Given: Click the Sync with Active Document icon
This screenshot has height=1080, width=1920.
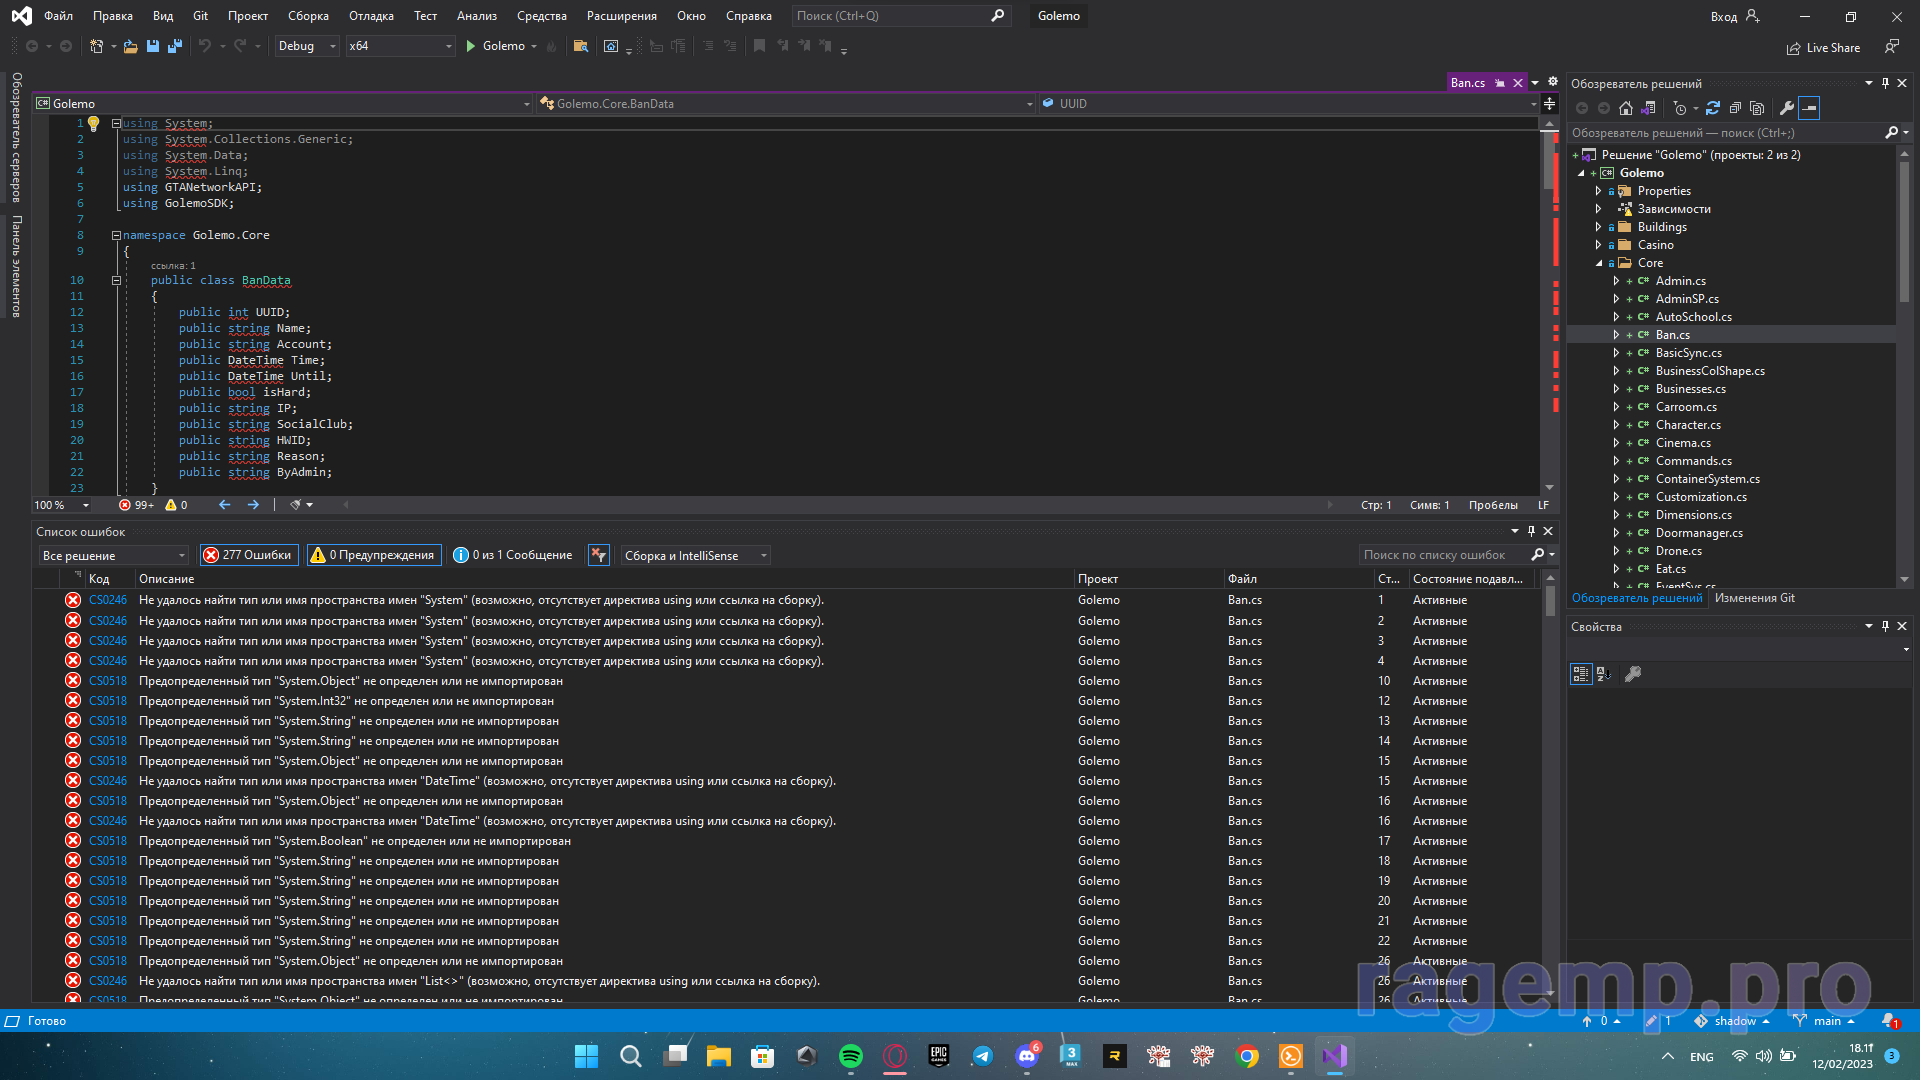Looking at the screenshot, I should [x=1713, y=108].
